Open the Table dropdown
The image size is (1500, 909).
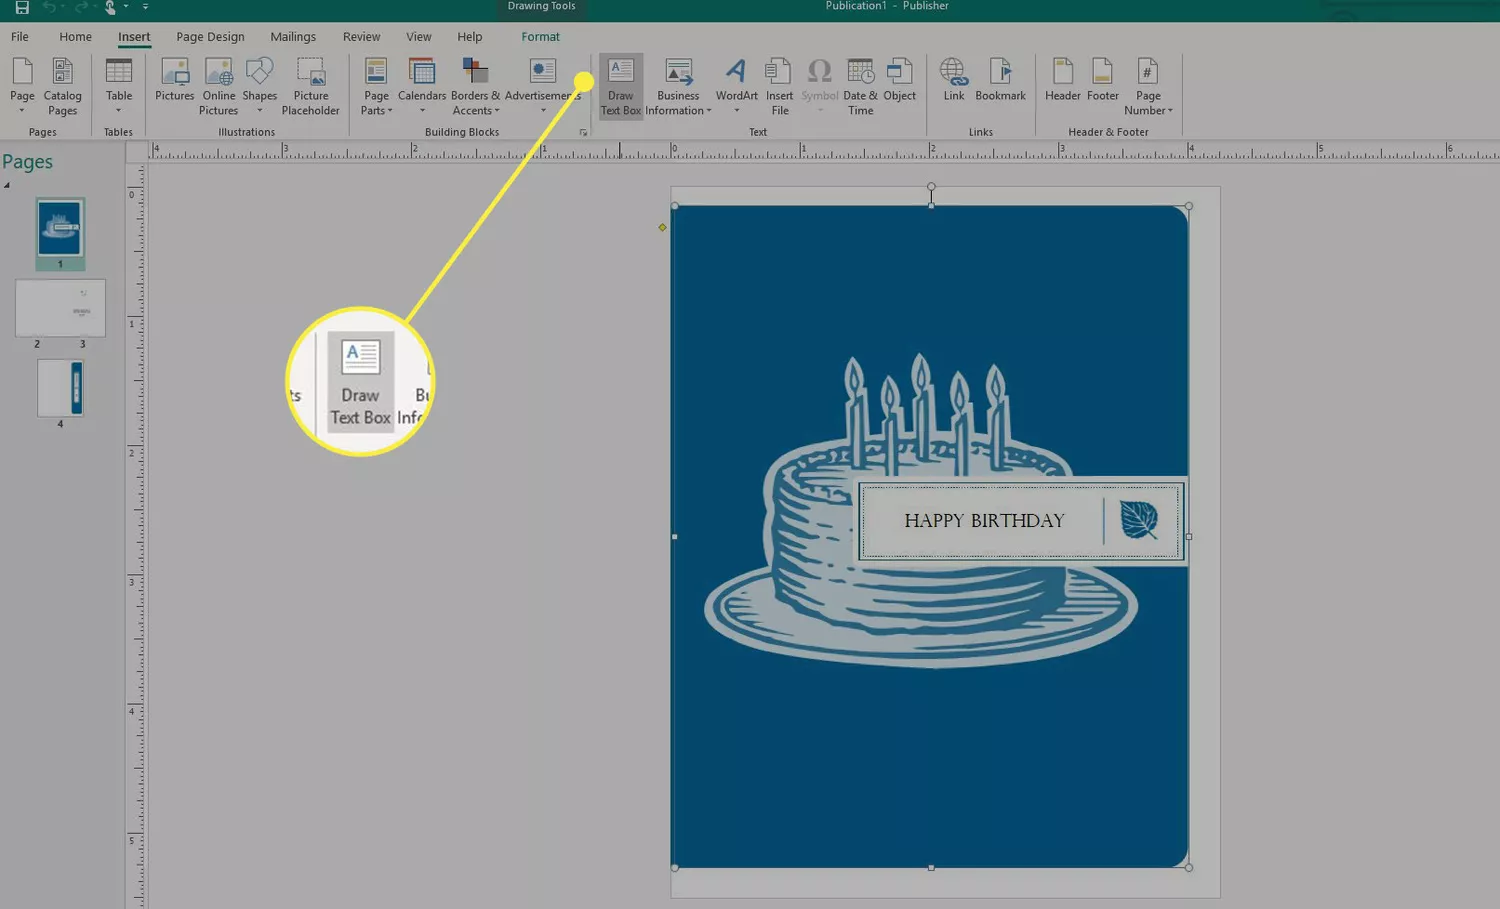pos(119,86)
